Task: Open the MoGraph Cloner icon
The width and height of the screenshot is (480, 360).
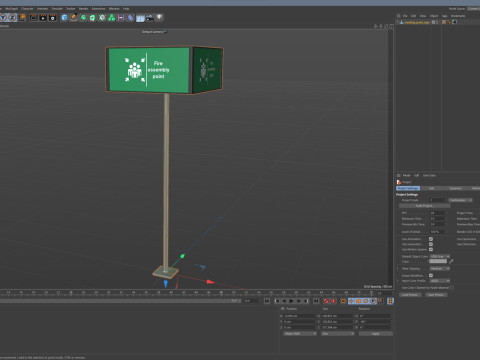Action: (102, 18)
